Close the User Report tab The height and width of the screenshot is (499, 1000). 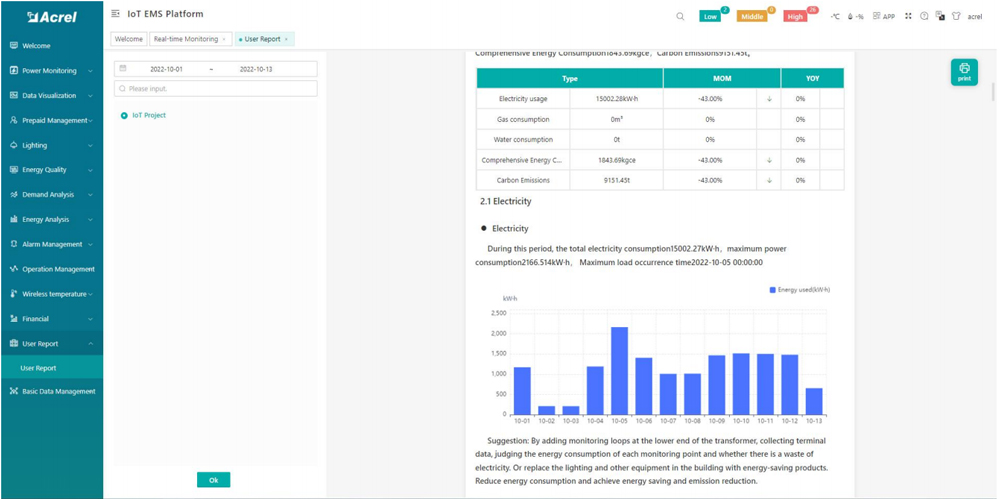pos(286,40)
